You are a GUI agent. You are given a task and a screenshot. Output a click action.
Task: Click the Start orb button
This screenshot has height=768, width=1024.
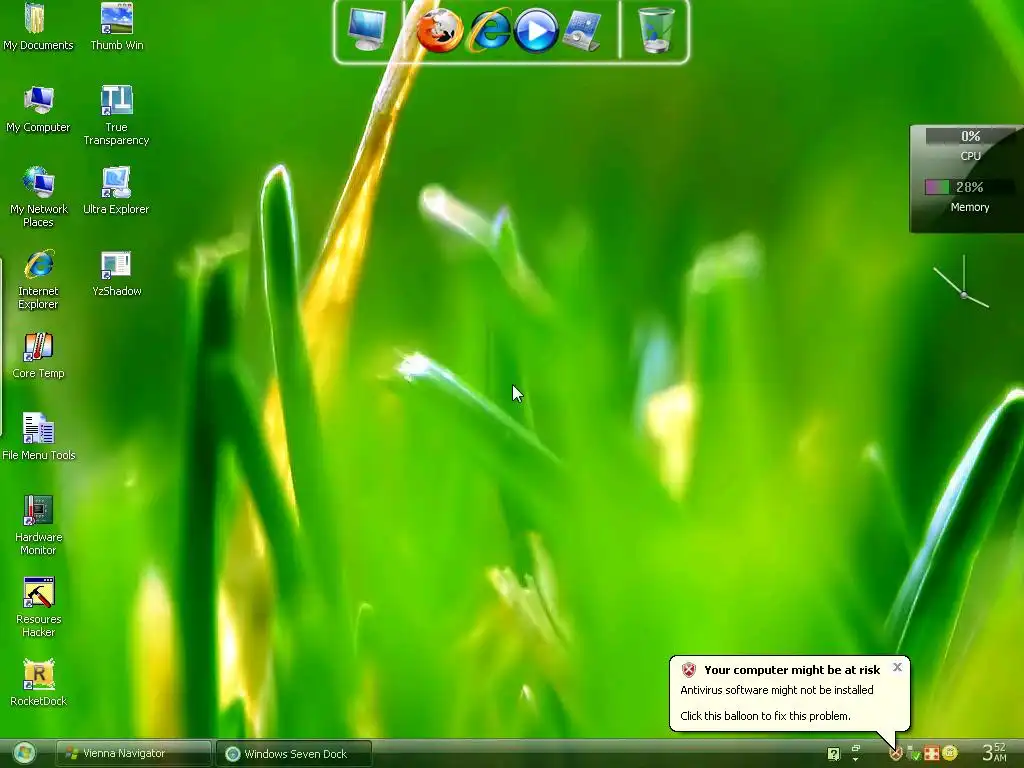pos(25,754)
